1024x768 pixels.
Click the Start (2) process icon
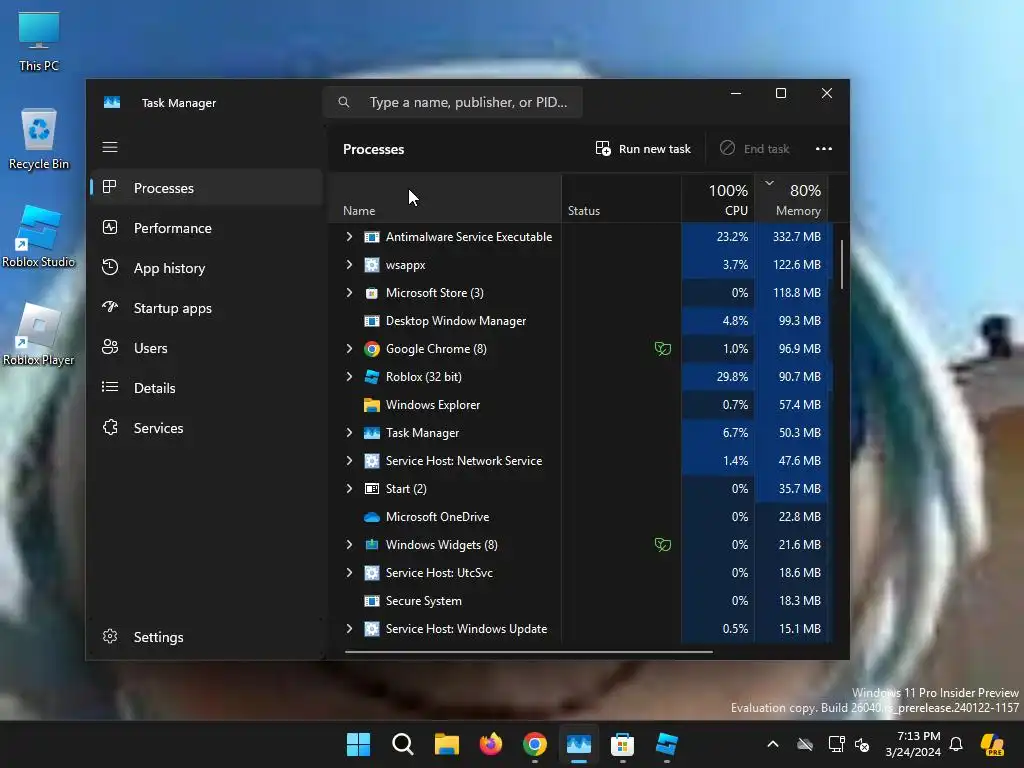(x=372, y=489)
